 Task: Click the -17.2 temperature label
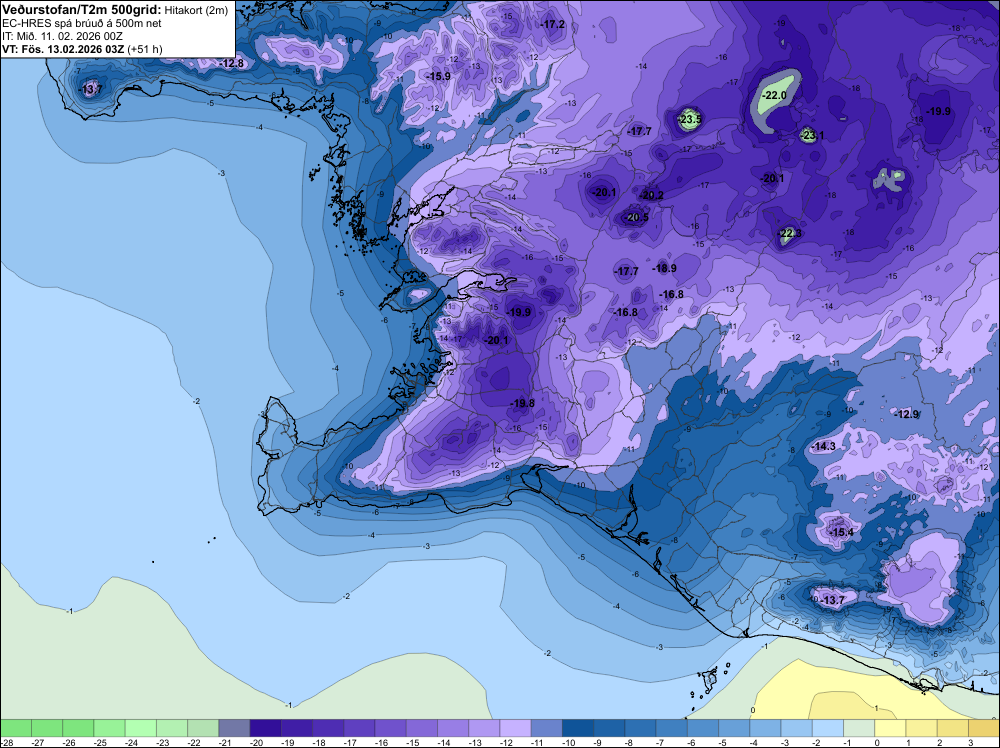(x=552, y=24)
